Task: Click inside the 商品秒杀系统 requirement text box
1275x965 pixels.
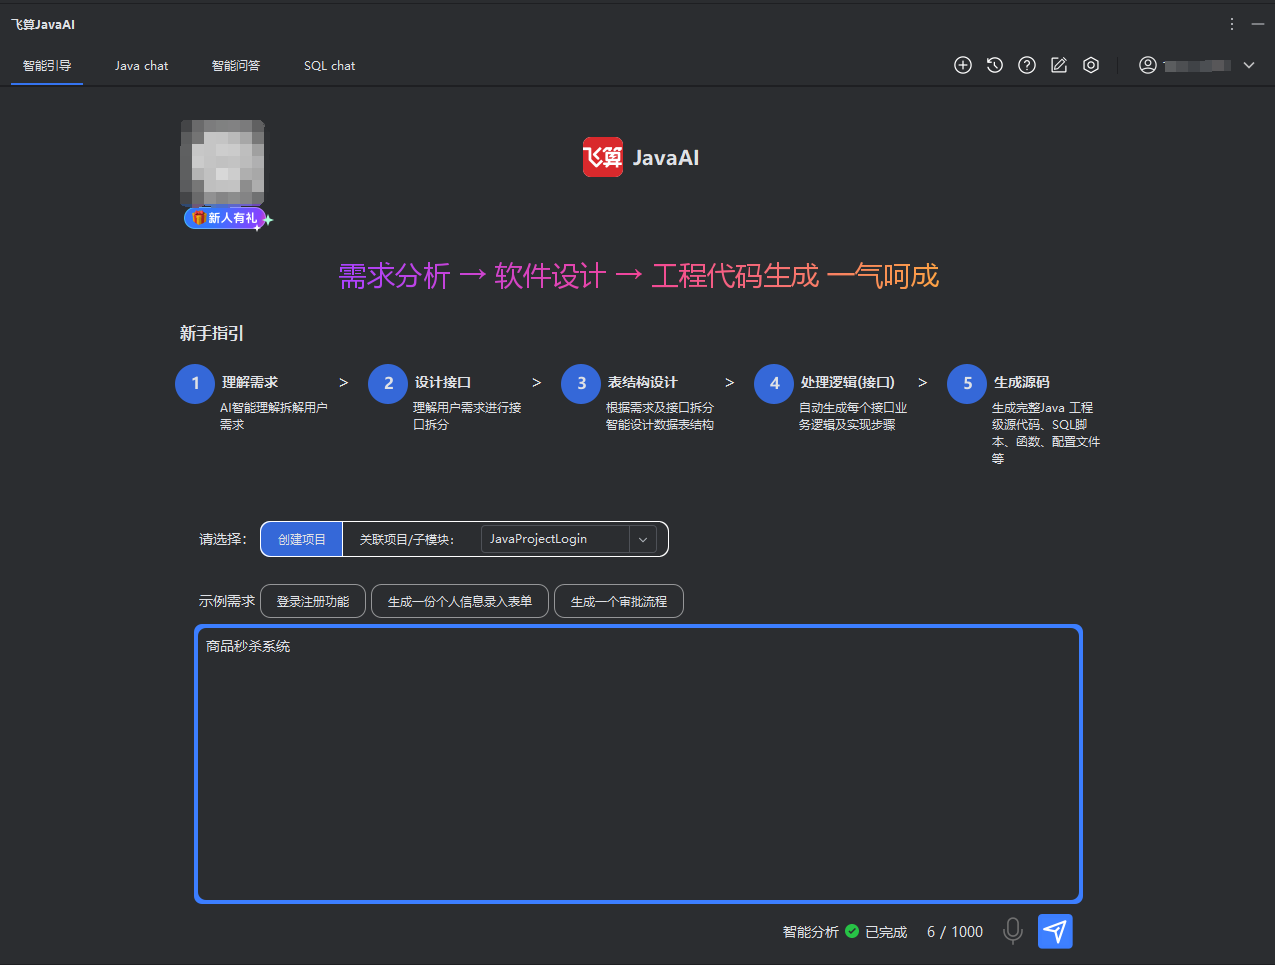Action: (638, 764)
